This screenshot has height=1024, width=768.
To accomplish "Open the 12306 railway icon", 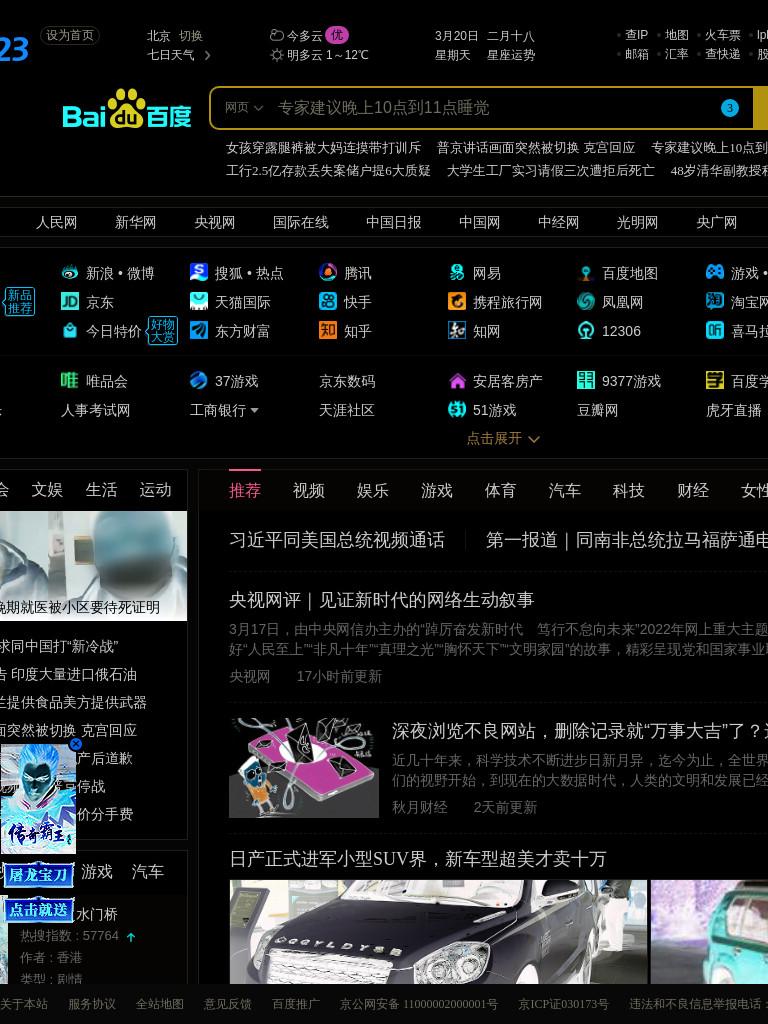I will [586, 330].
